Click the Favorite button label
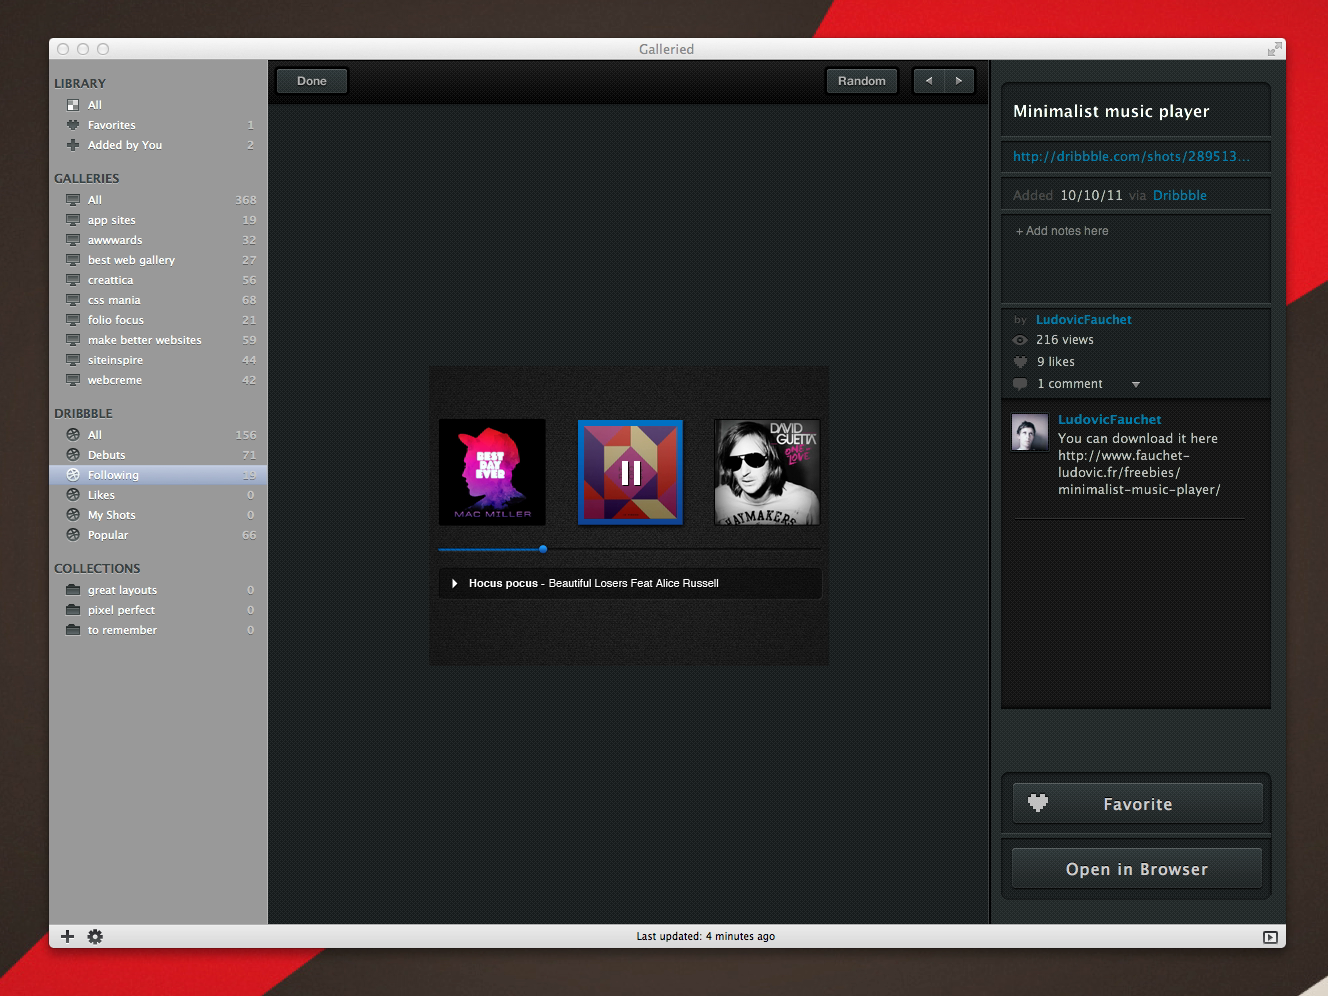The height and width of the screenshot is (996, 1328). (1138, 804)
